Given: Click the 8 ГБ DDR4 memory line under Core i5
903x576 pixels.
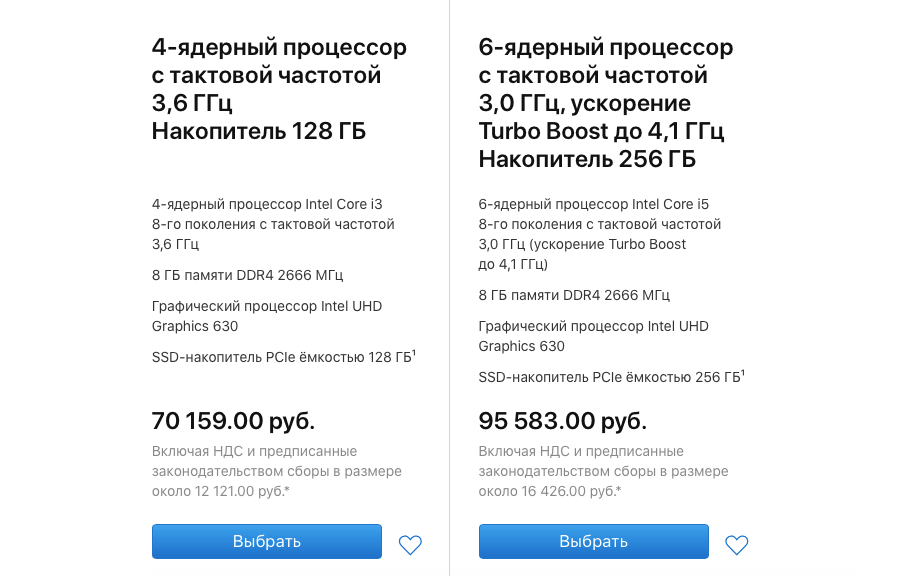Looking at the screenshot, I should 574,295.
